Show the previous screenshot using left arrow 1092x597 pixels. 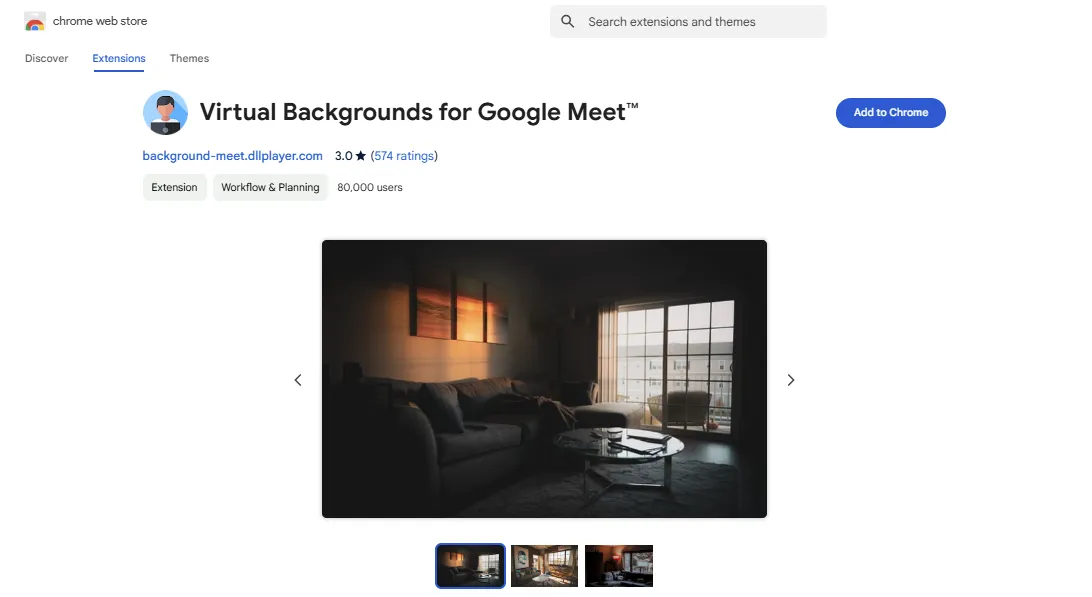298,380
